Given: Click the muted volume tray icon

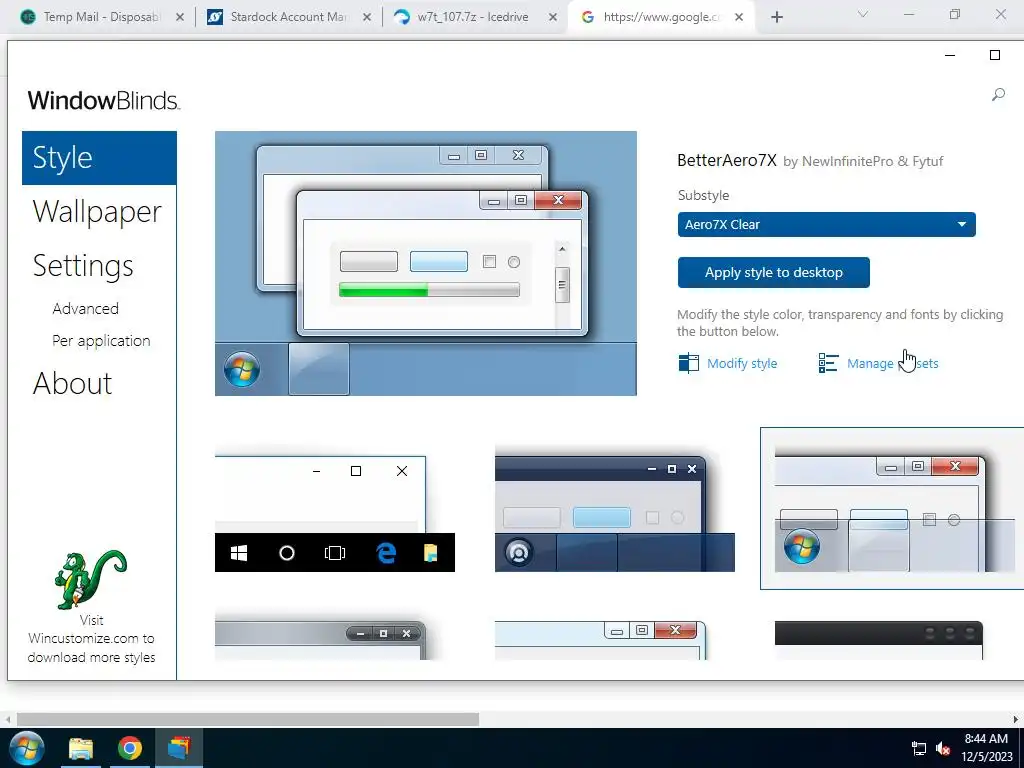Looking at the screenshot, I should click(942, 748).
